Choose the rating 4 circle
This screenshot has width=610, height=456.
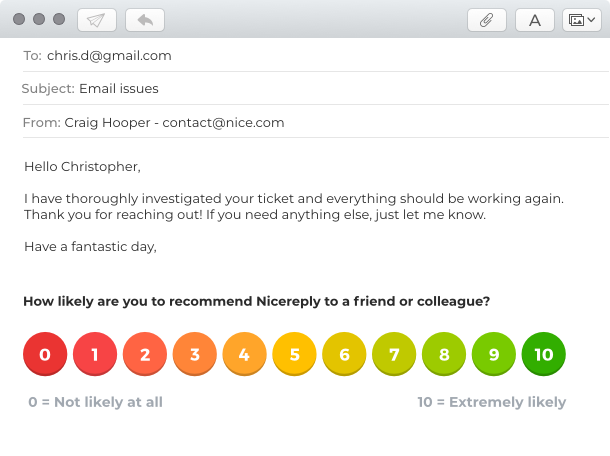pyautogui.click(x=244, y=354)
